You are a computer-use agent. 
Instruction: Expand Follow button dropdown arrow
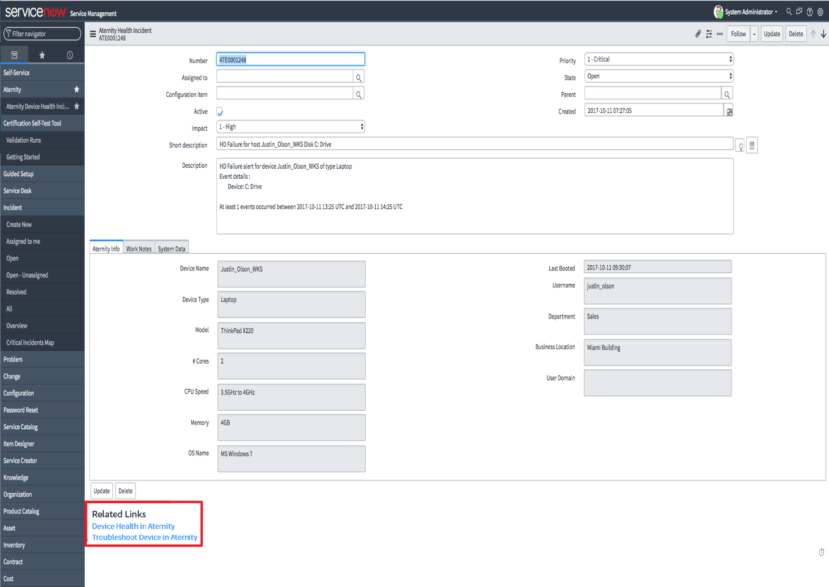point(754,34)
